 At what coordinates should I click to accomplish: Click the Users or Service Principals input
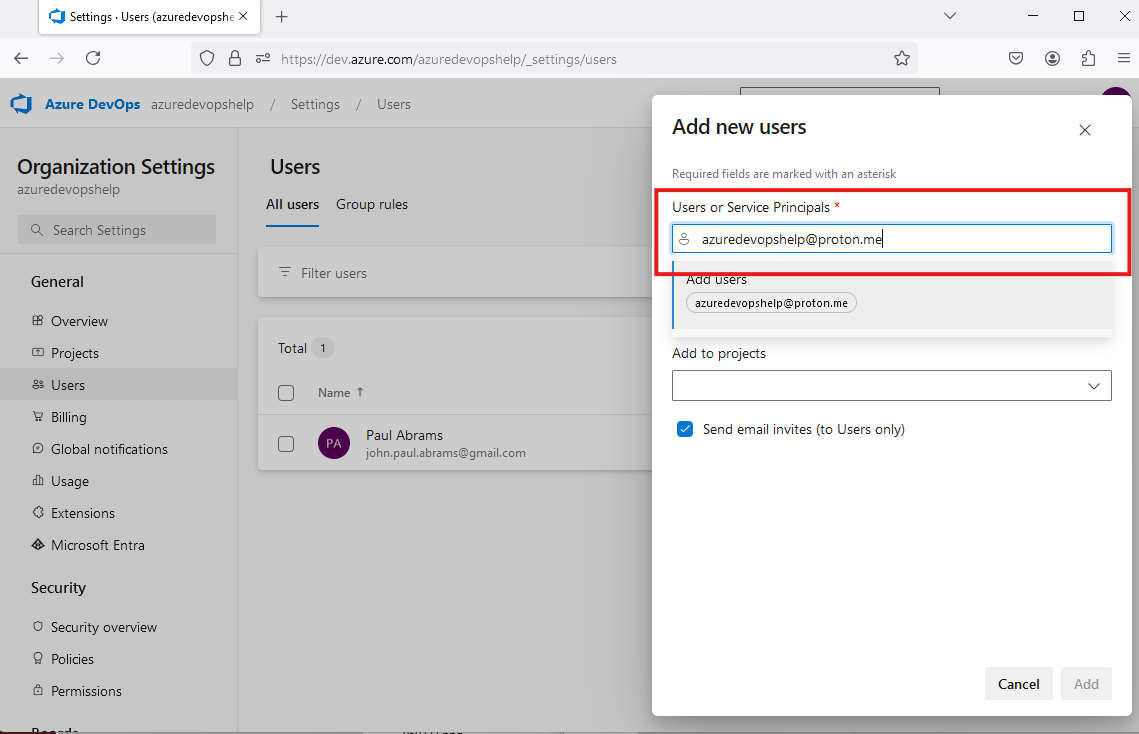point(891,239)
